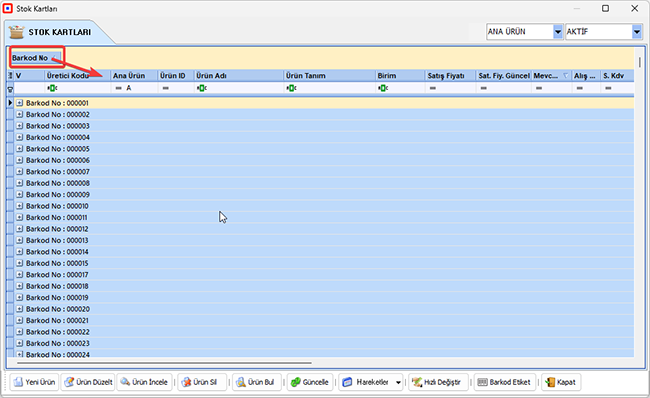Select row Barkod No : 000011
Image resolution: width=650 pixels, height=398 pixels.
(x=324, y=217)
